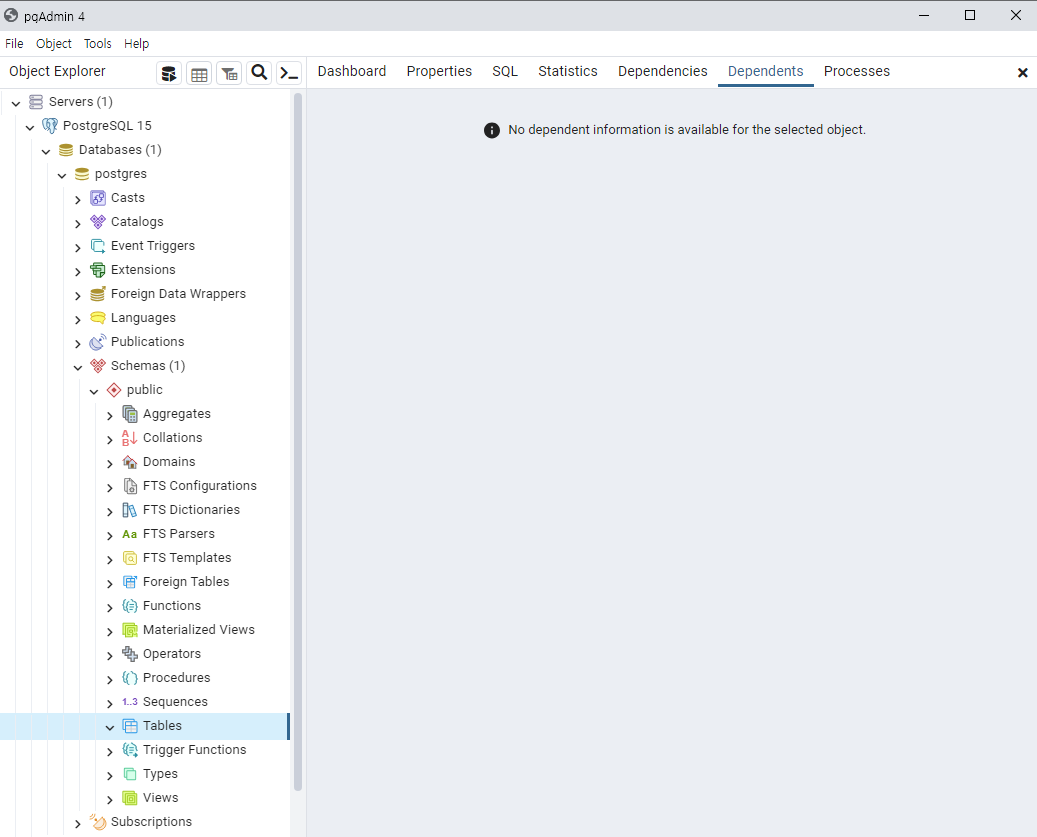Select the FTS Templates tree item
This screenshot has width=1037, height=837.
(187, 558)
